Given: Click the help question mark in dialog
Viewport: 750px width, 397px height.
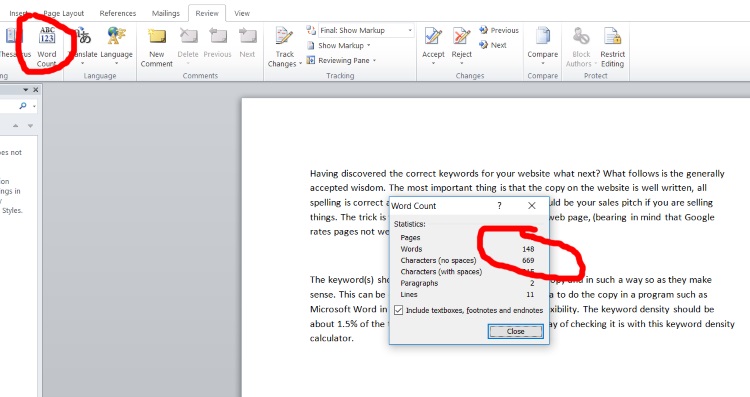Looking at the screenshot, I should [499, 206].
